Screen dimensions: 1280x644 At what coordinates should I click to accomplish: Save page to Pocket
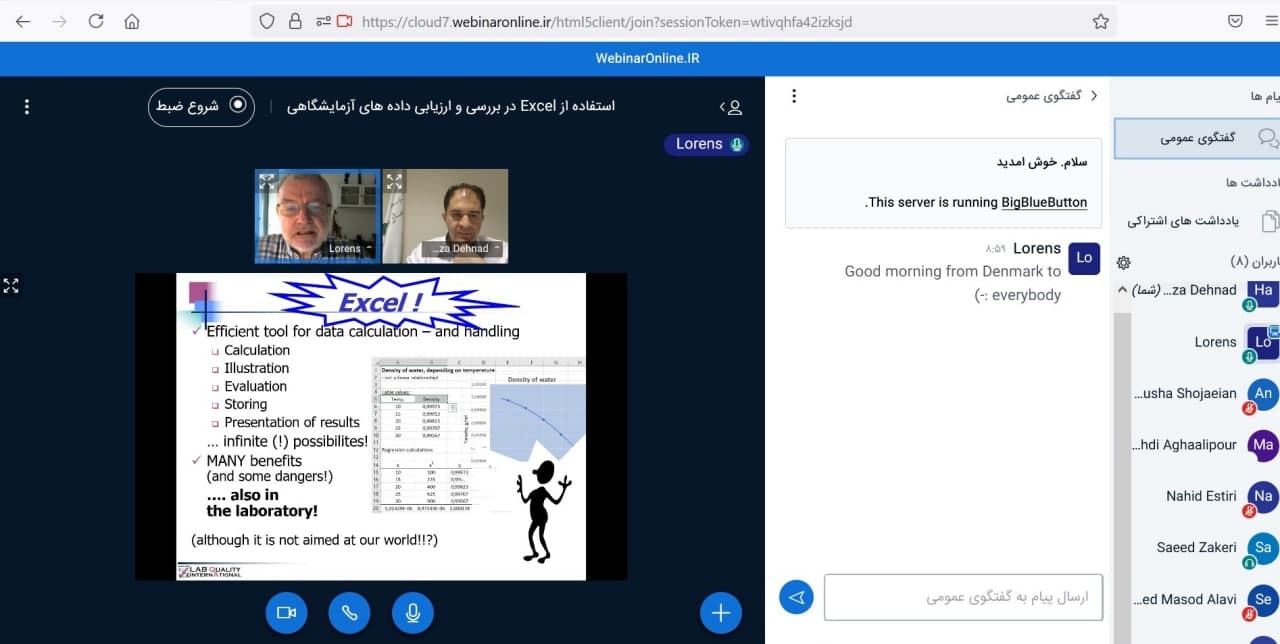pyautogui.click(x=1235, y=21)
